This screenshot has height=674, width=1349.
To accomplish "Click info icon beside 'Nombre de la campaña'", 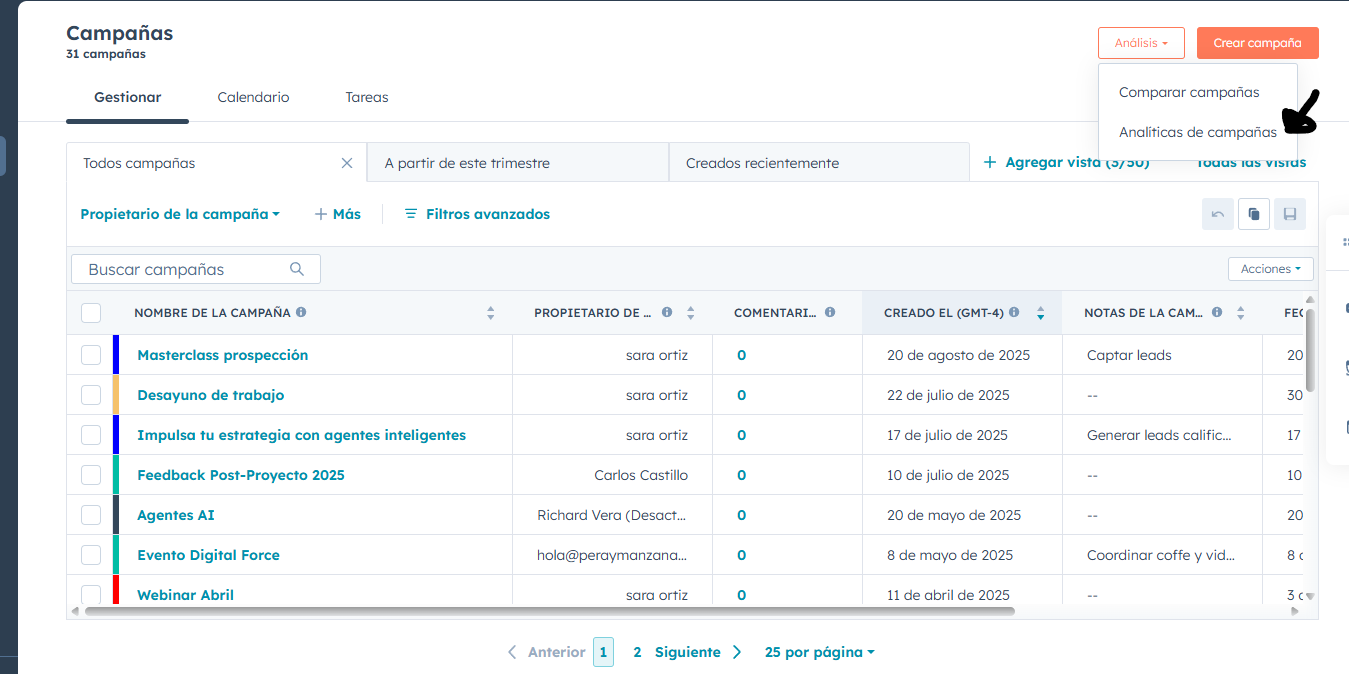I will (301, 312).
